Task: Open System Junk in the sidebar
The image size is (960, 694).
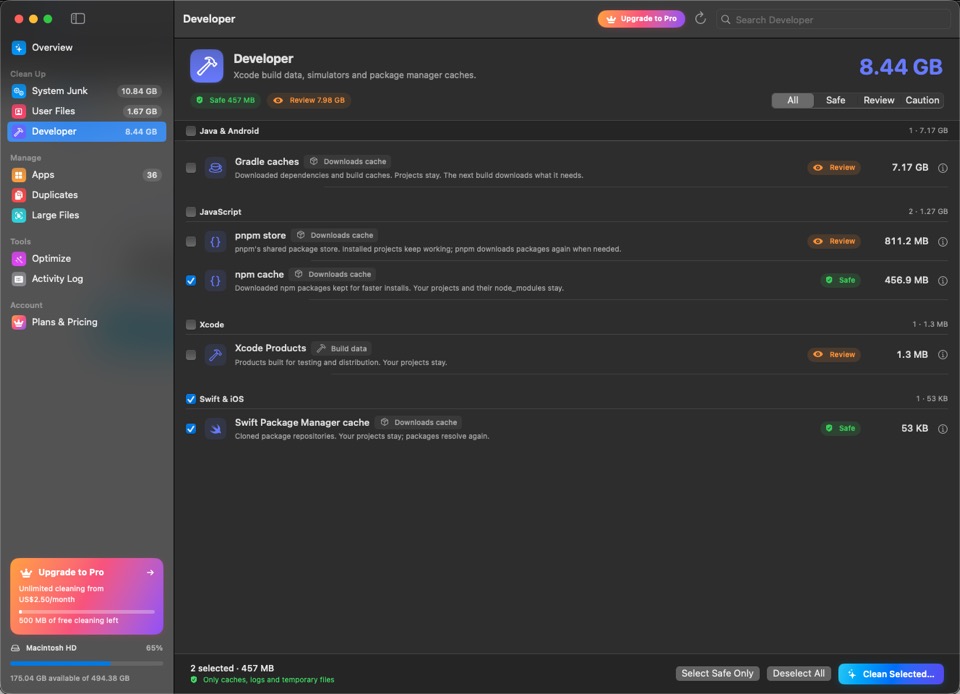Action: pyautogui.click(x=86, y=91)
